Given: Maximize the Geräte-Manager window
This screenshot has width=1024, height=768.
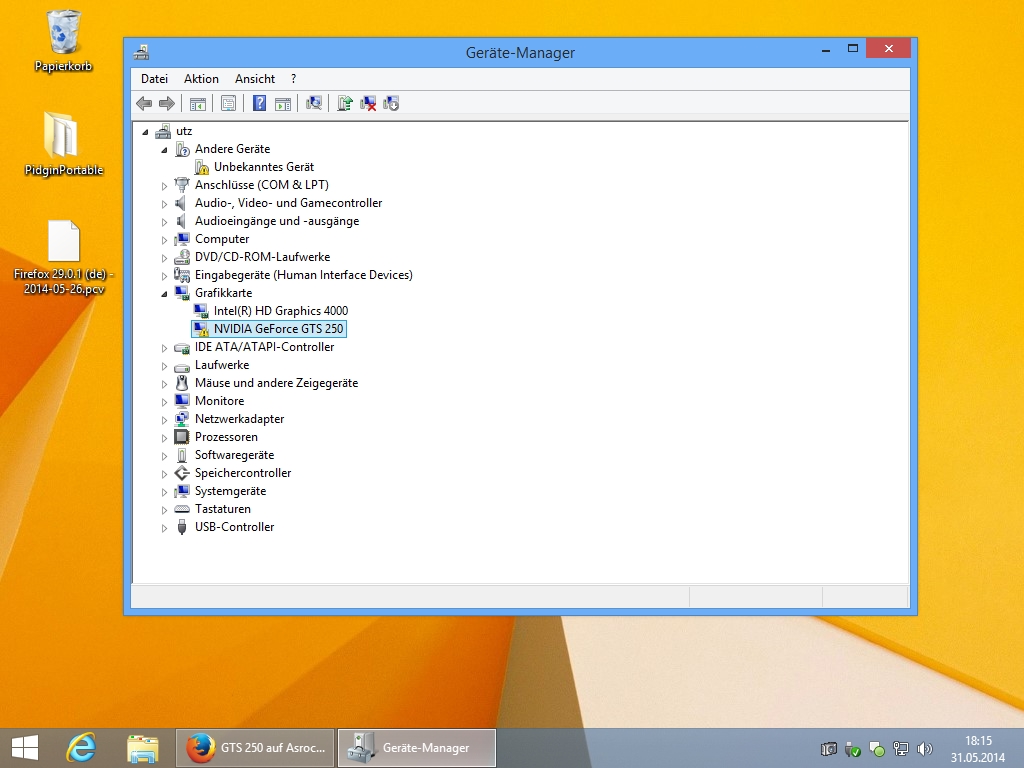Looking at the screenshot, I should point(853,48).
